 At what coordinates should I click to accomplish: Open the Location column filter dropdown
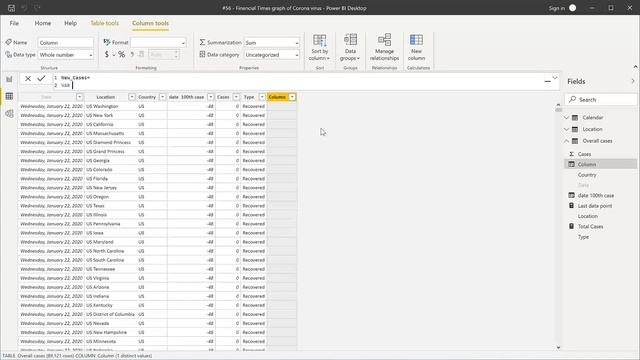click(132, 97)
